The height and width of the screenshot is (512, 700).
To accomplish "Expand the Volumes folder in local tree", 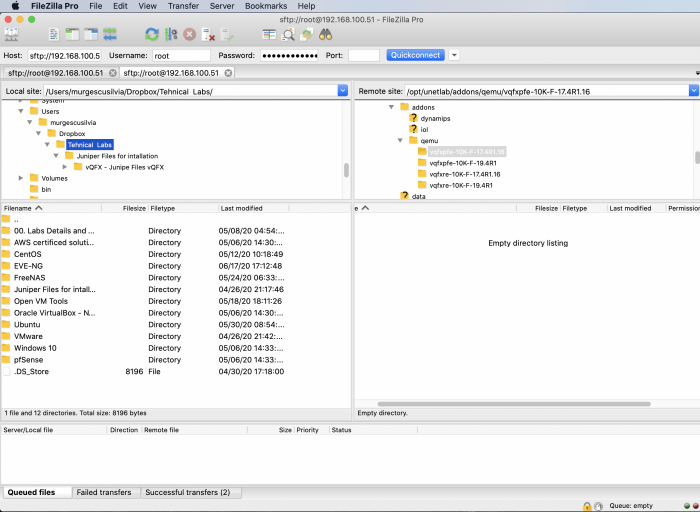I will point(21,178).
